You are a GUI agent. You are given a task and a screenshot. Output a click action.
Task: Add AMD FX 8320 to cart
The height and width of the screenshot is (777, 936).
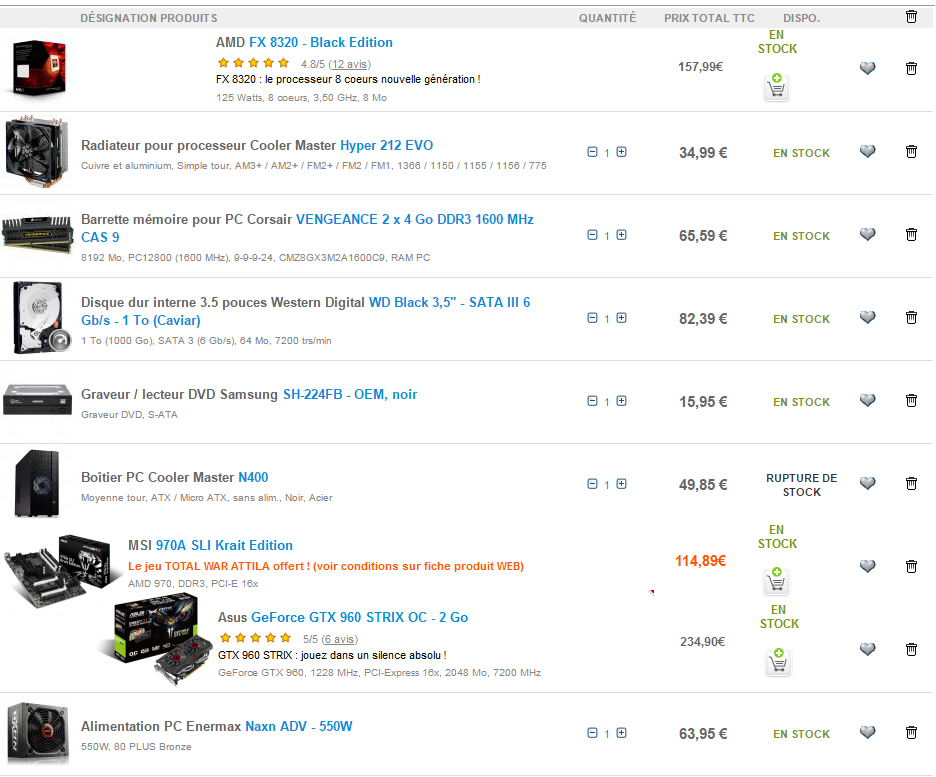tap(777, 88)
